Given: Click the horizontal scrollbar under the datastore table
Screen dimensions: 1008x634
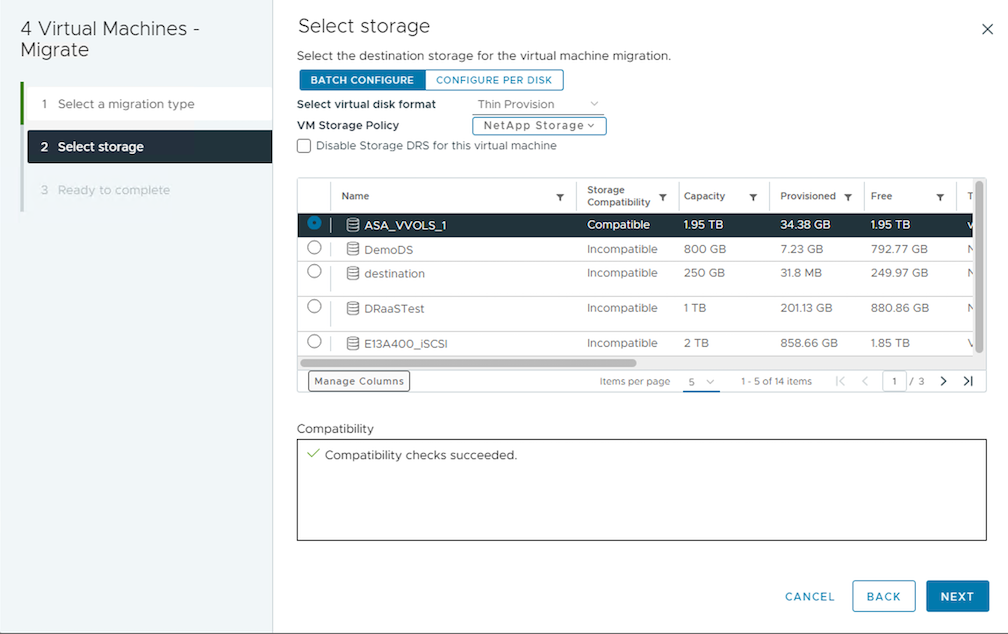Looking at the screenshot, I should [468, 363].
